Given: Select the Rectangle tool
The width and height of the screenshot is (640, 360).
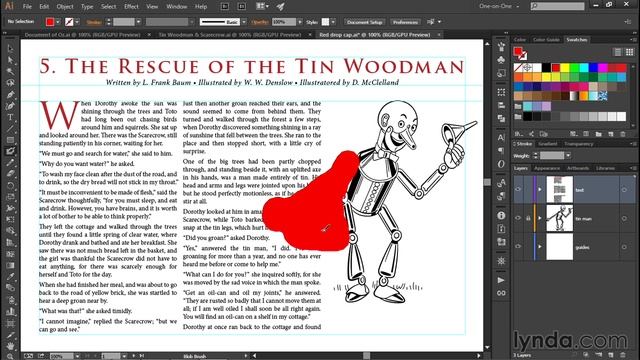Looking at the screenshot, I should click(x=10, y=140).
